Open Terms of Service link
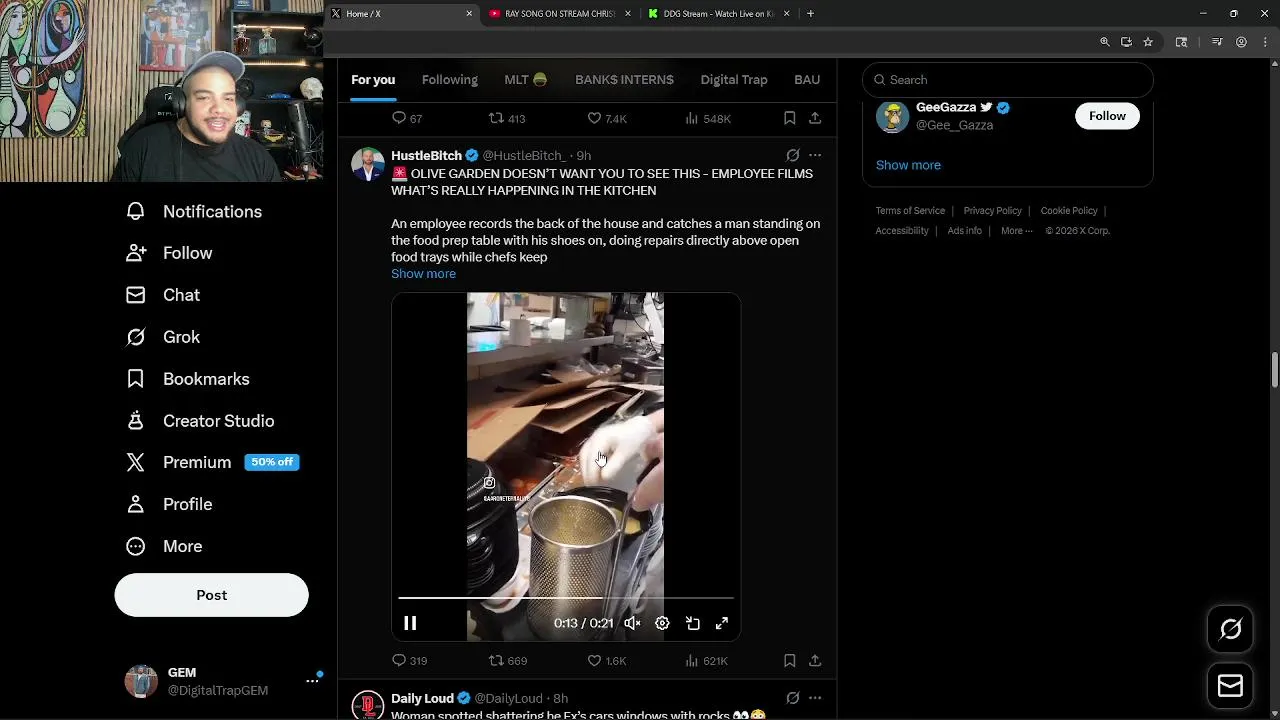 click(x=910, y=211)
